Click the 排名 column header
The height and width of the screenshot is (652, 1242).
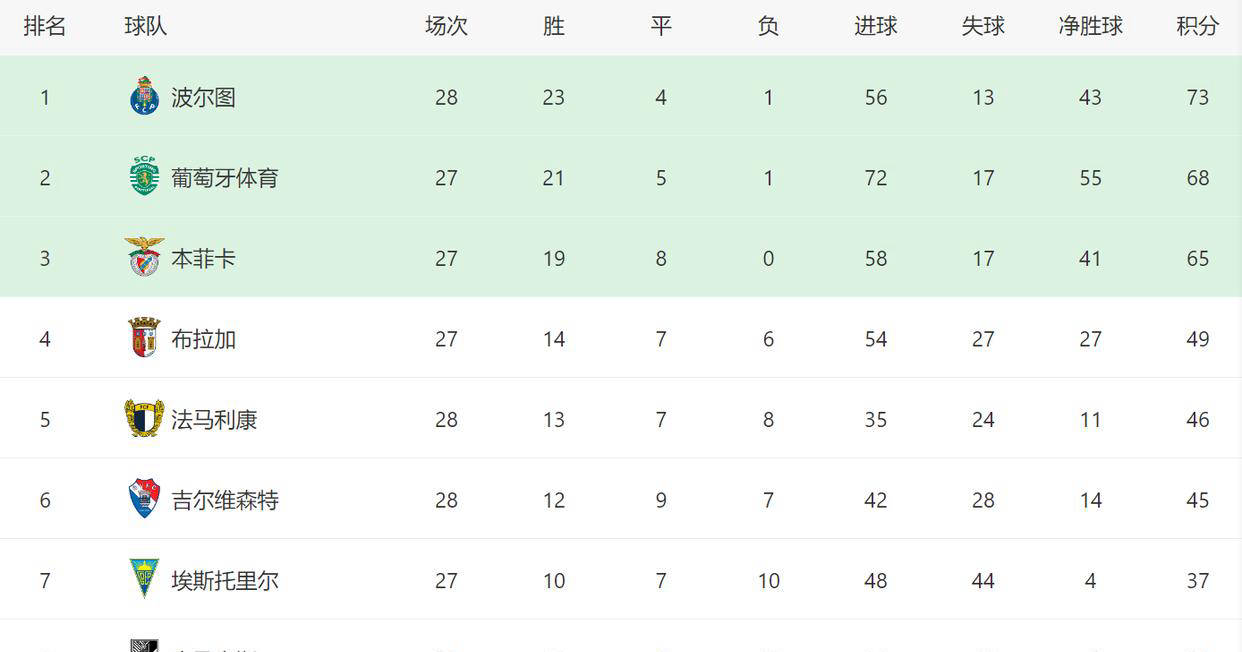coord(45,27)
